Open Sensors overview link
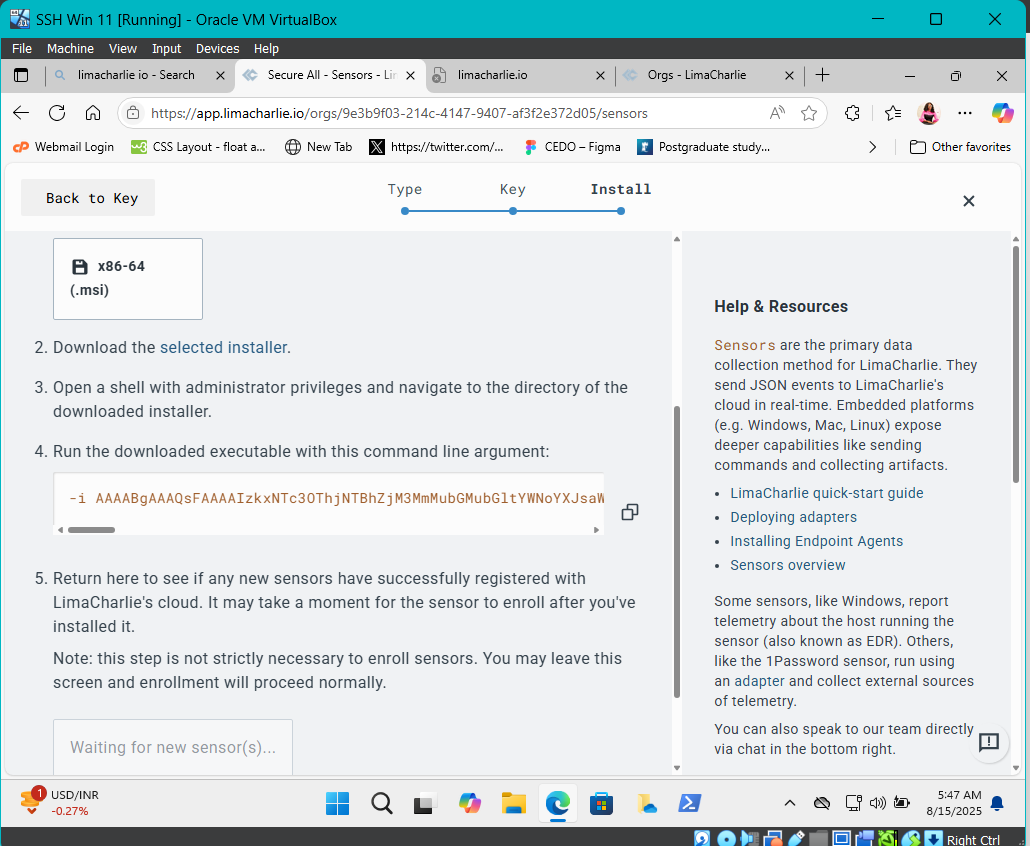This screenshot has height=846, width=1030. tap(788, 566)
